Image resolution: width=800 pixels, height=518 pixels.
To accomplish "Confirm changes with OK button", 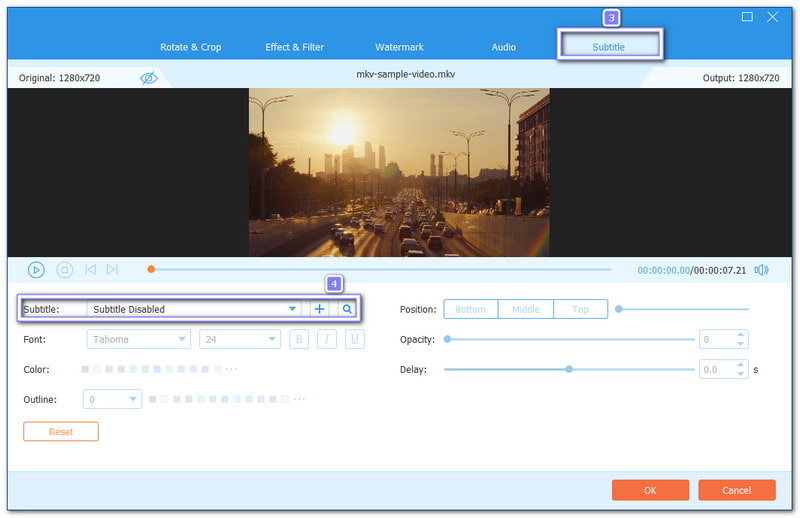I will (x=650, y=490).
